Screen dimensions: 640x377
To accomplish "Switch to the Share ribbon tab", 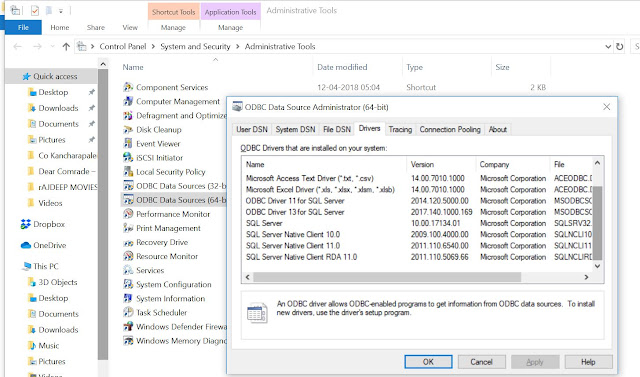I will (x=96, y=27).
